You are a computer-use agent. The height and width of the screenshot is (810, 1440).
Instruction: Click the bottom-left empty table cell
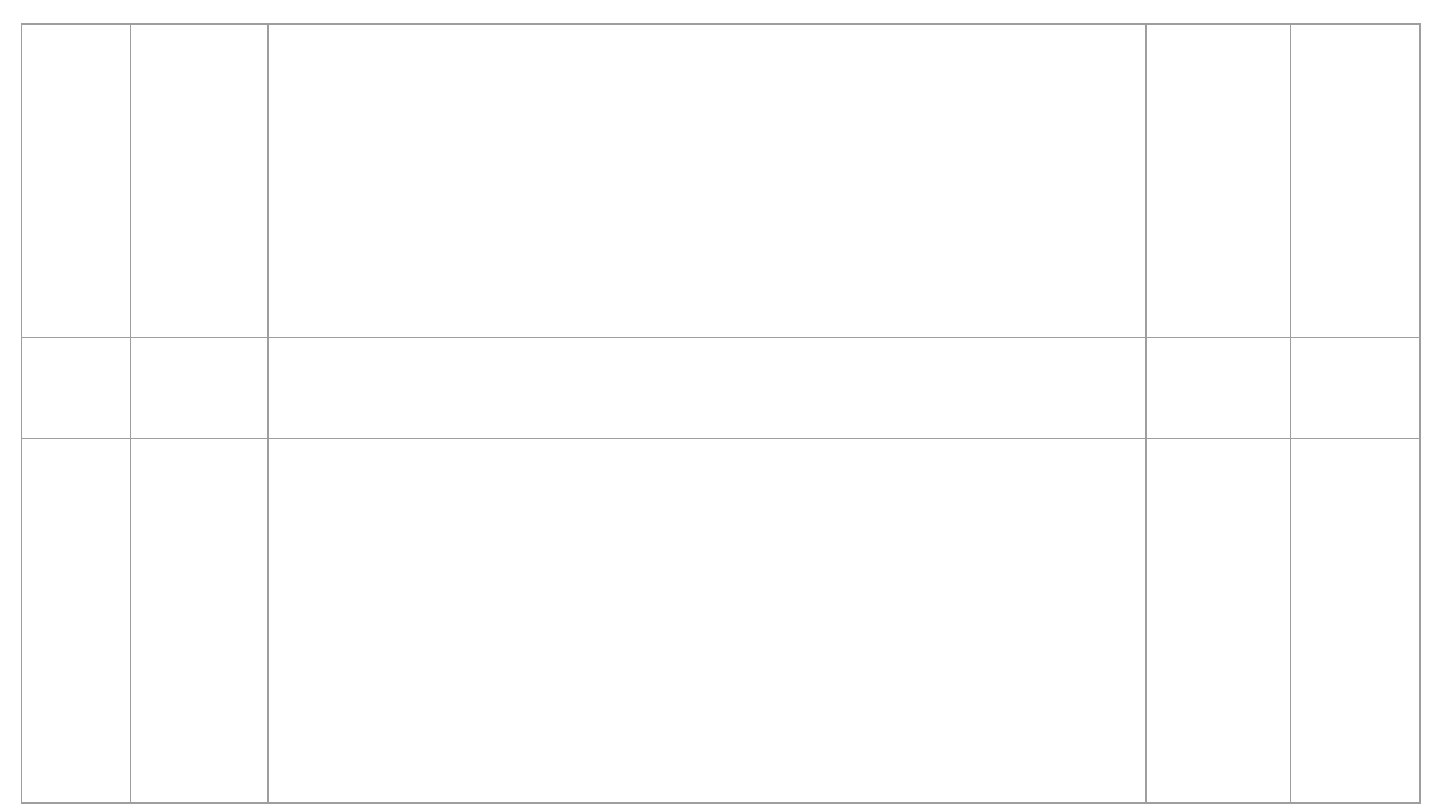coord(76,620)
